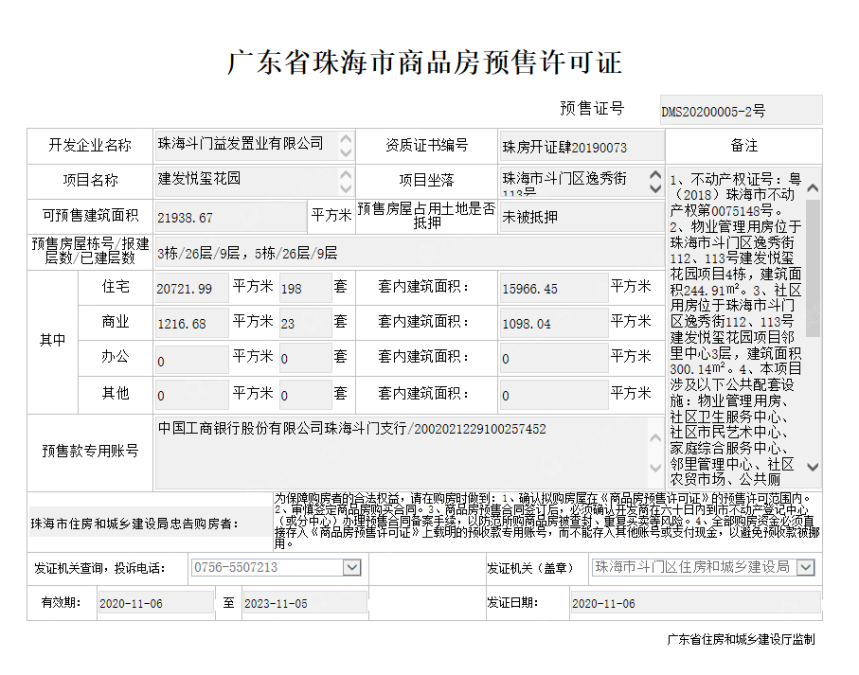The height and width of the screenshot is (675, 859).
Task: Click down arrow in 项目坐落 field
Action: (x=655, y=188)
